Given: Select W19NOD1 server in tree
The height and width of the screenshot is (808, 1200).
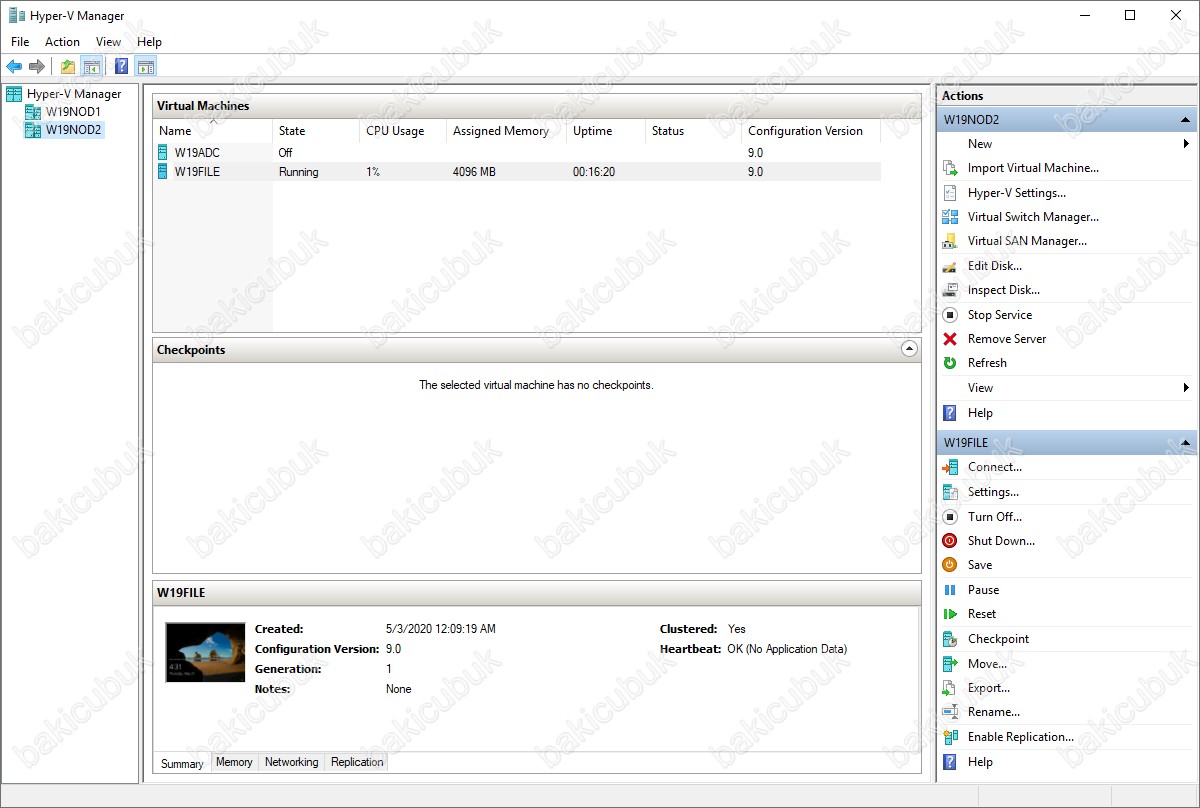Looking at the screenshot, I should pos(73,112).
